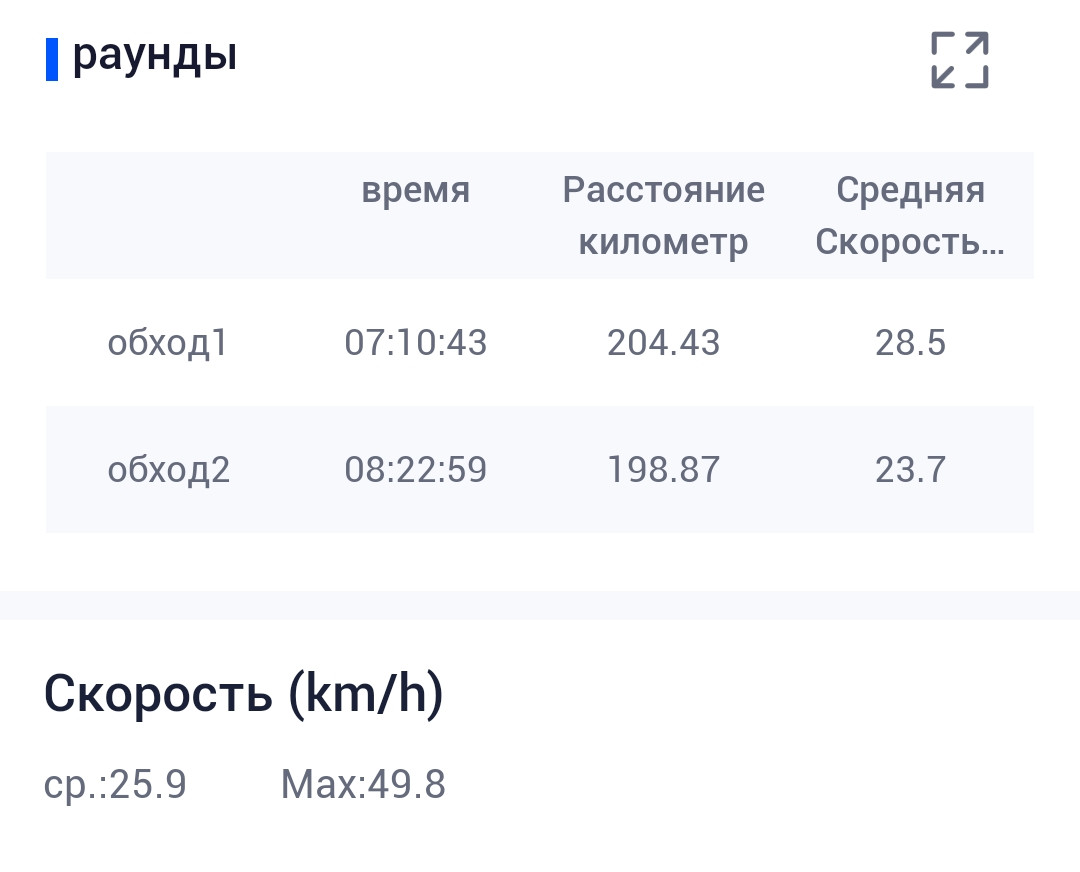This screenshot has width=1080, height=872.
Task: Select the Расстояние километр column header
Action: pos(663,216)
